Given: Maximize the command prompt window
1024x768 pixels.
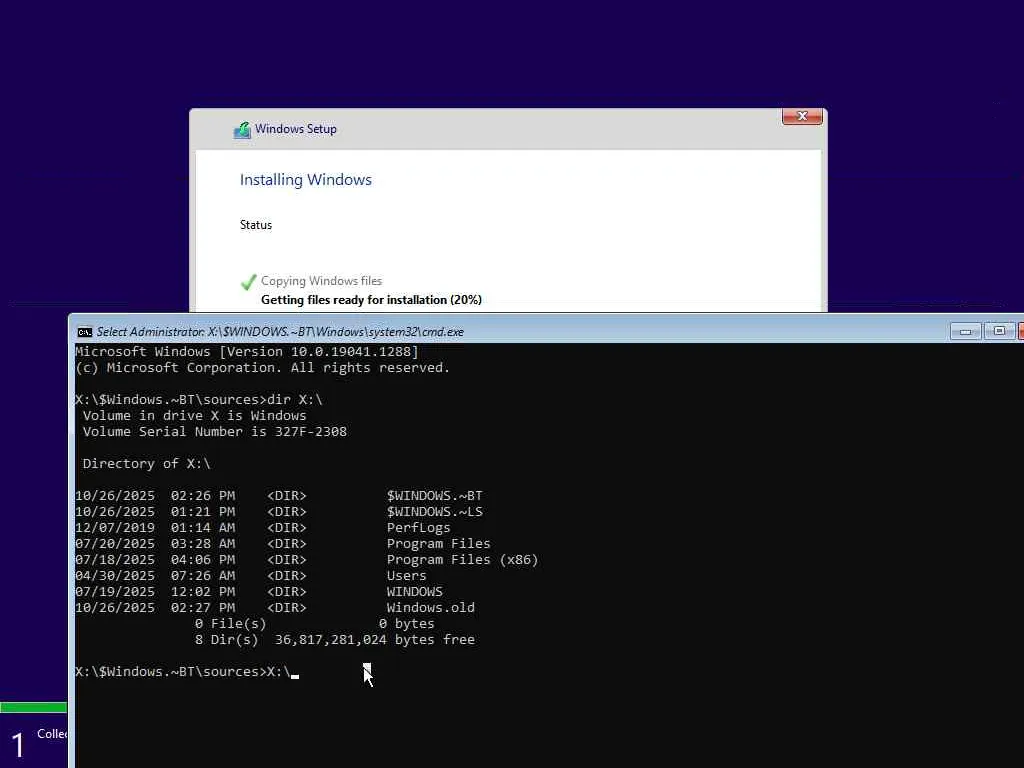Looking at the screenshot, I should (x=999, y=331).
